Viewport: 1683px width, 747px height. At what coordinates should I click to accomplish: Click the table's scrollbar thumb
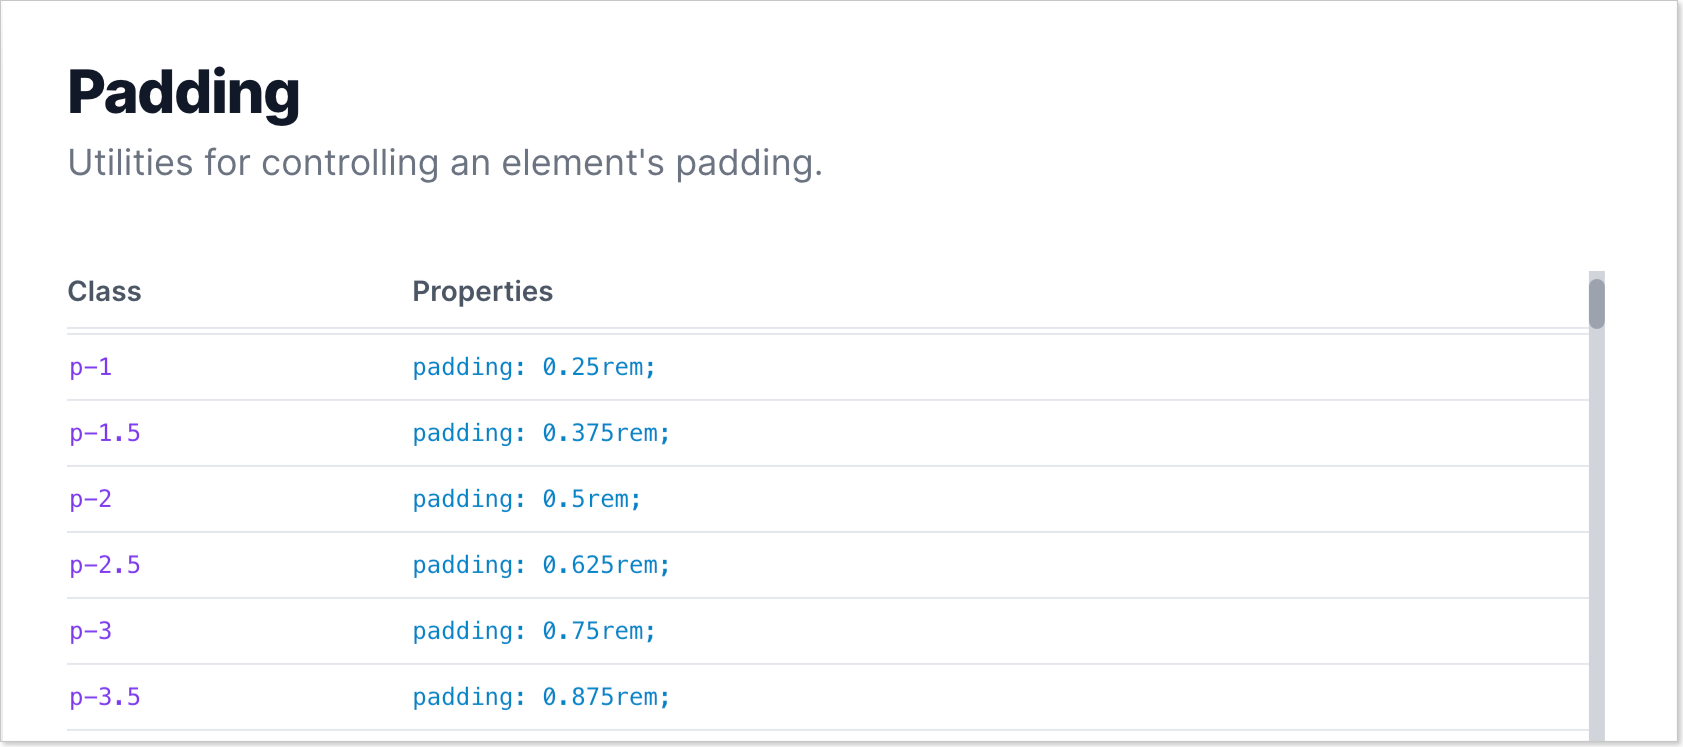coord(1597,303)
